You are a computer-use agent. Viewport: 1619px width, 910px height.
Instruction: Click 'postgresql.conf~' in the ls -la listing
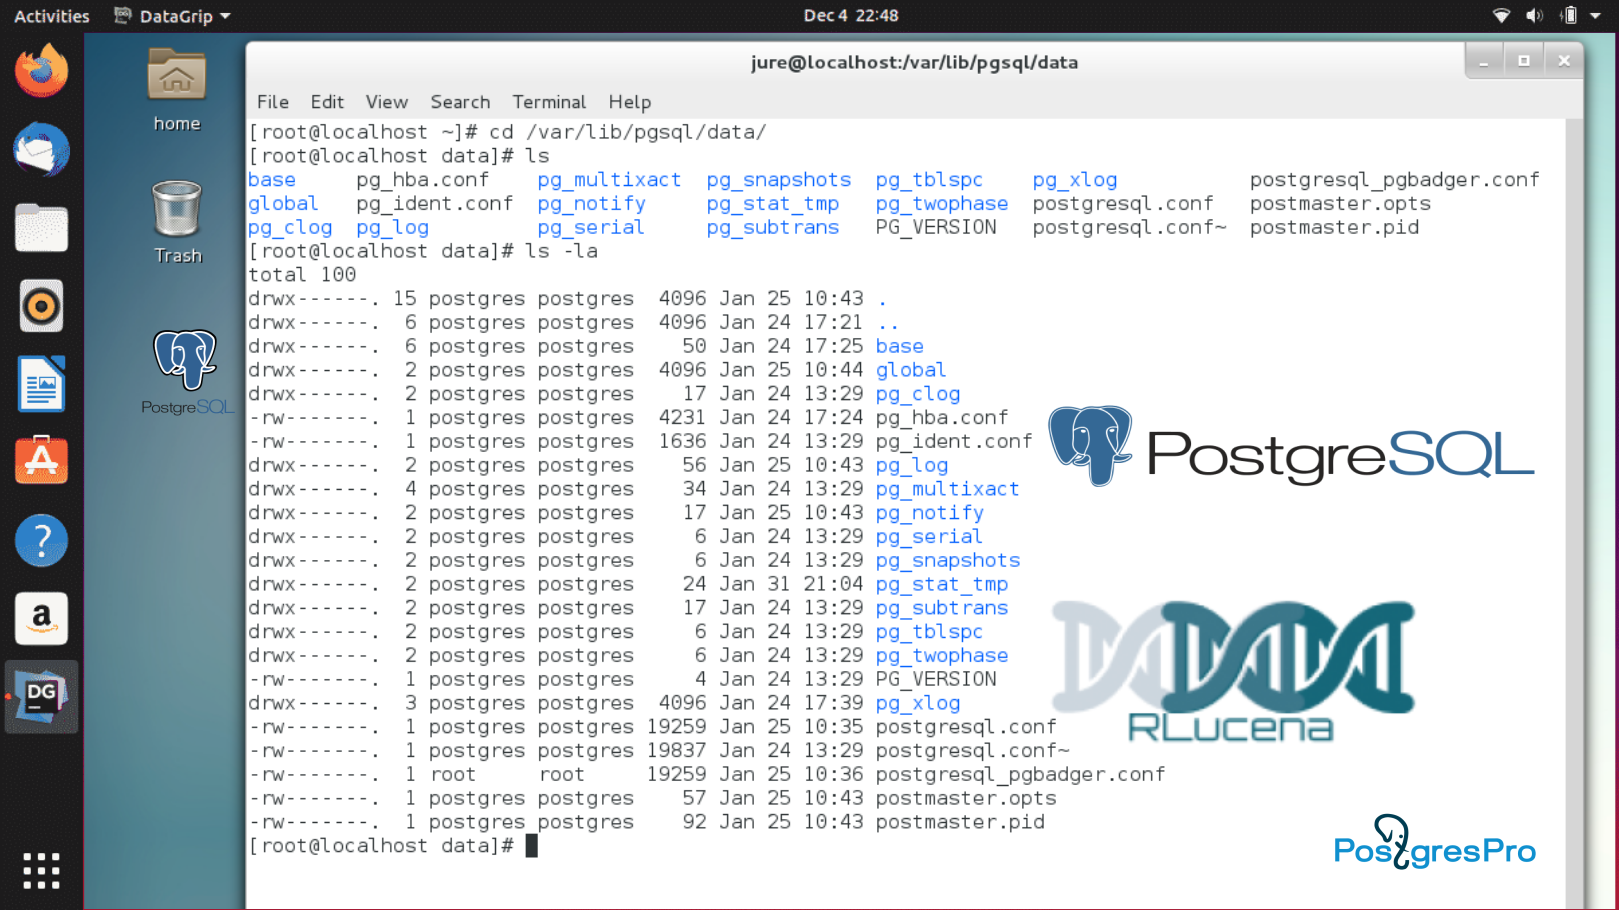coord(972,750)
